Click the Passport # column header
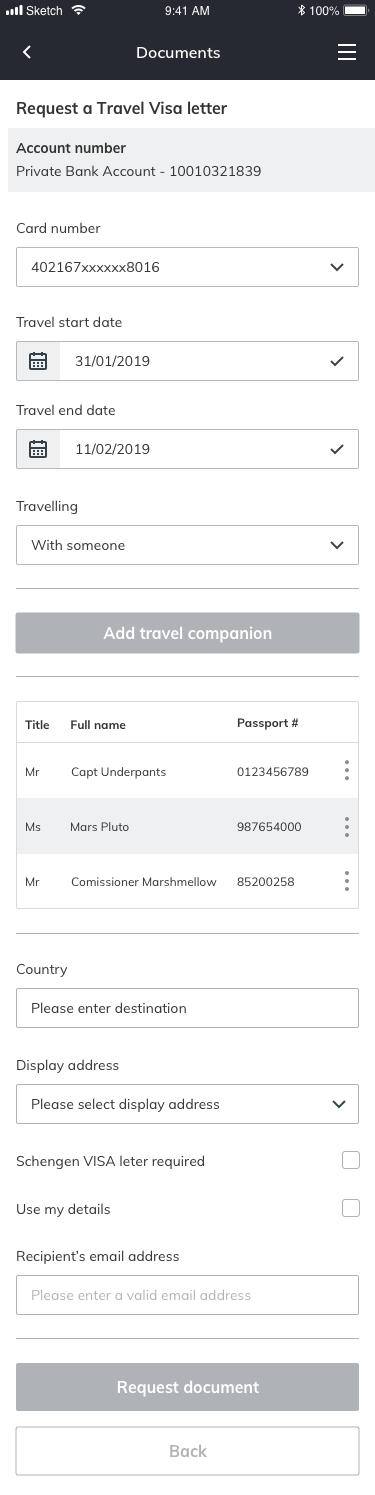The image size is (375, 1495). point(267,722)
